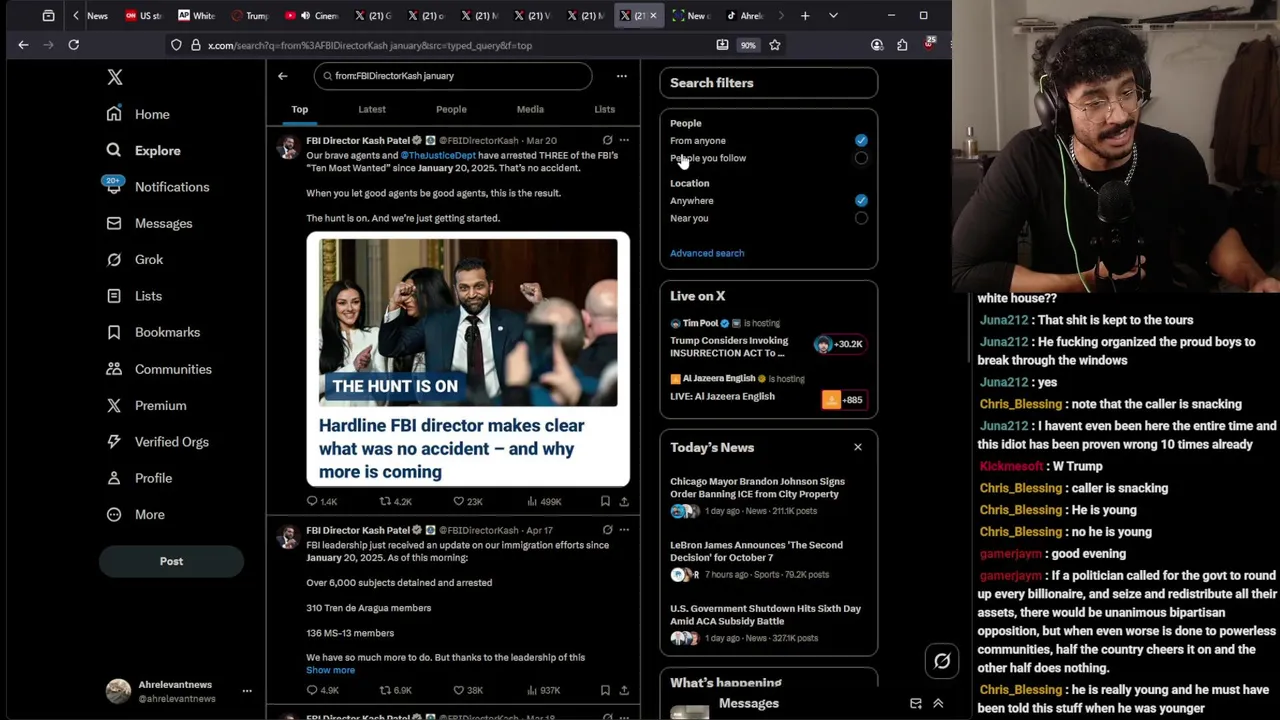Click browser reload button

(x=74, y=45)
